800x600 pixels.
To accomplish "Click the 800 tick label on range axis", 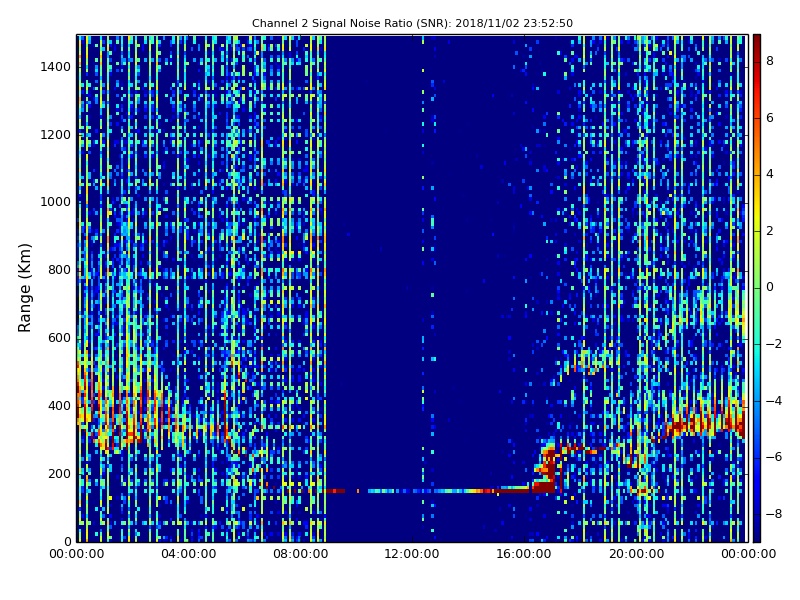I will click(x=59, y=270).
